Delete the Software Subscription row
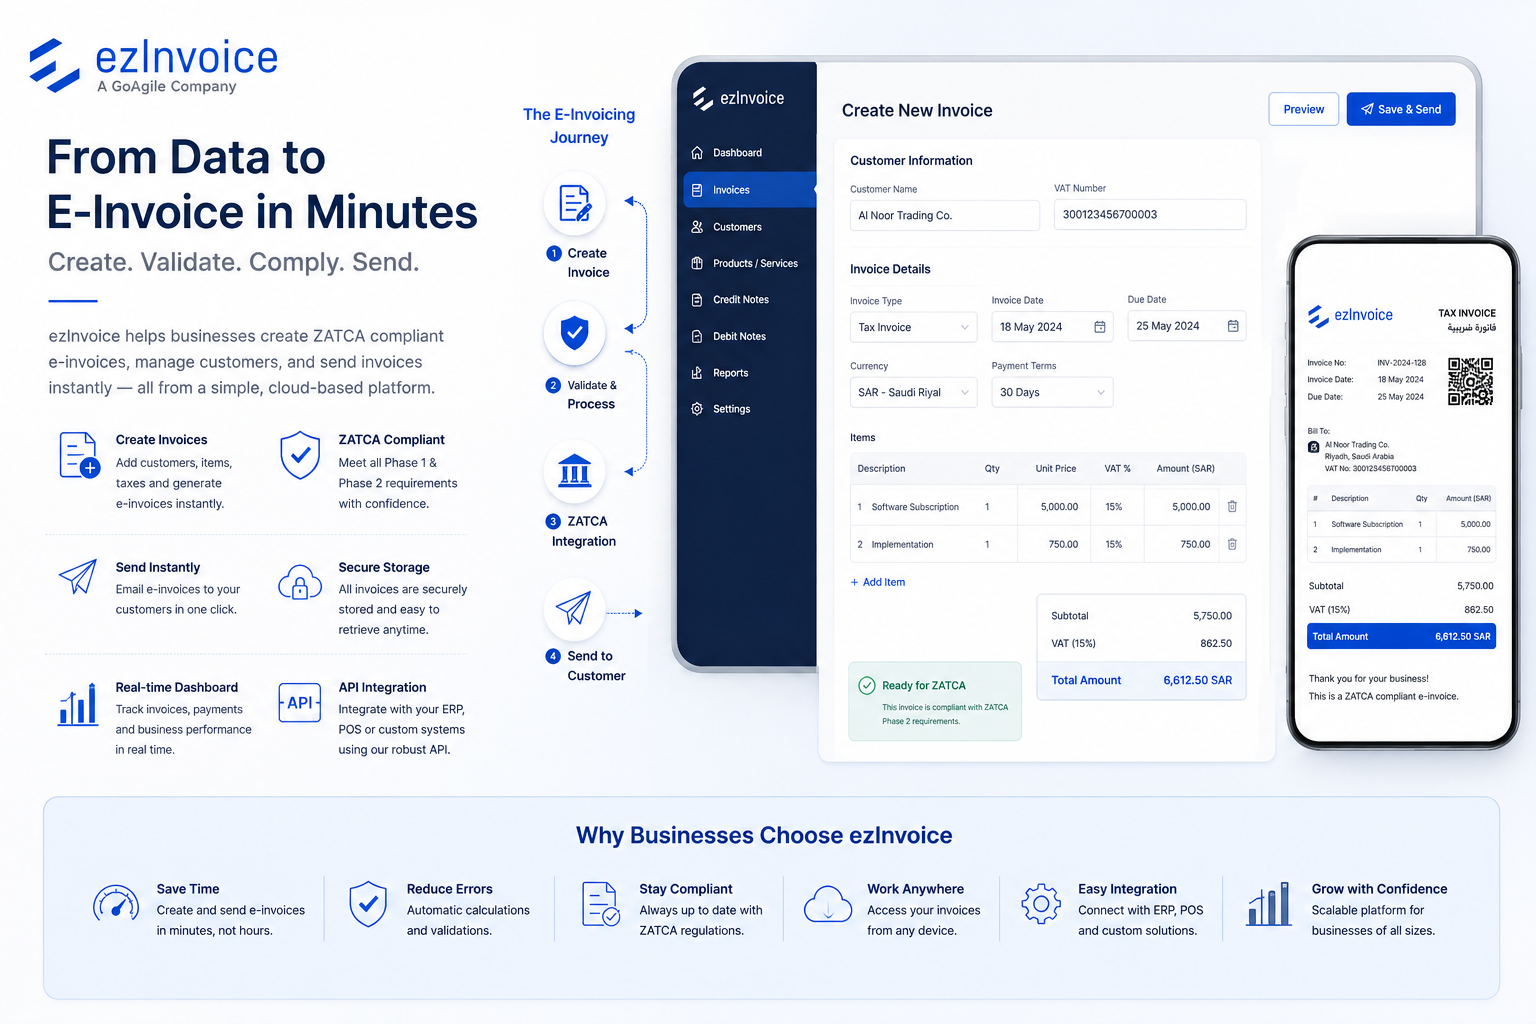 1232,507
